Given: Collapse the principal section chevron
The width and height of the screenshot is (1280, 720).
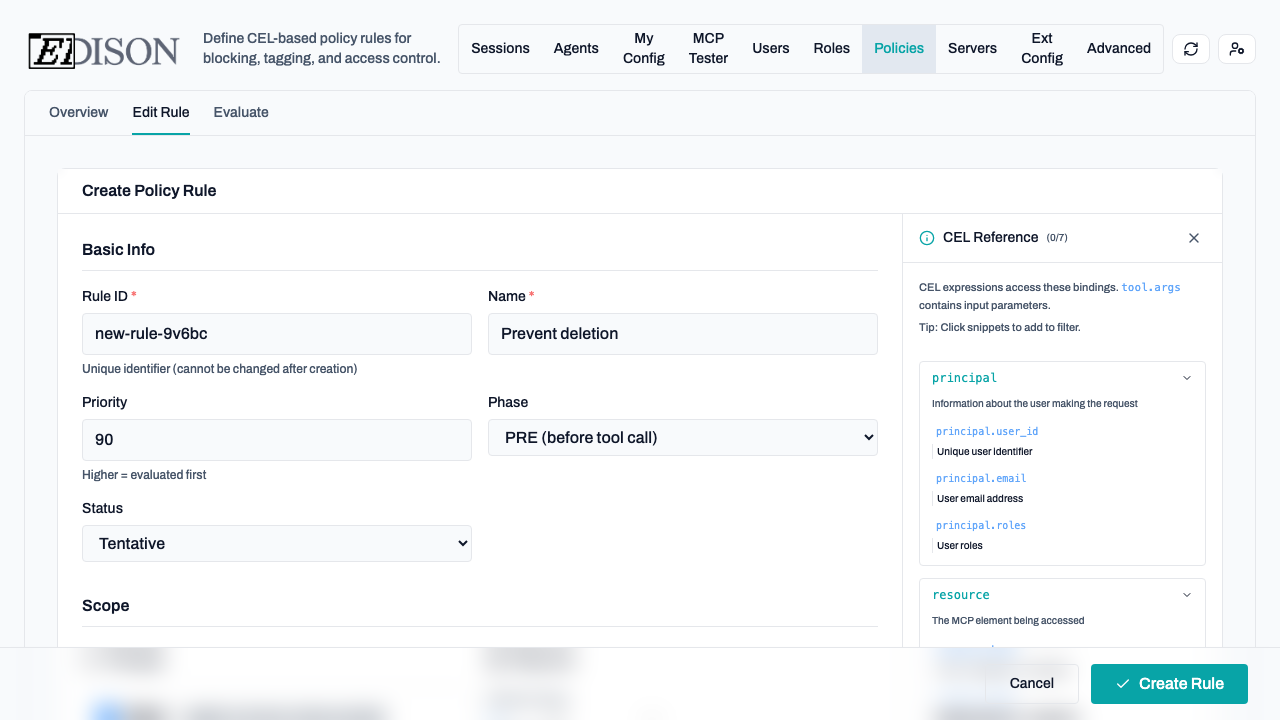Looking at the screenshot, I should click(1186, 378).
